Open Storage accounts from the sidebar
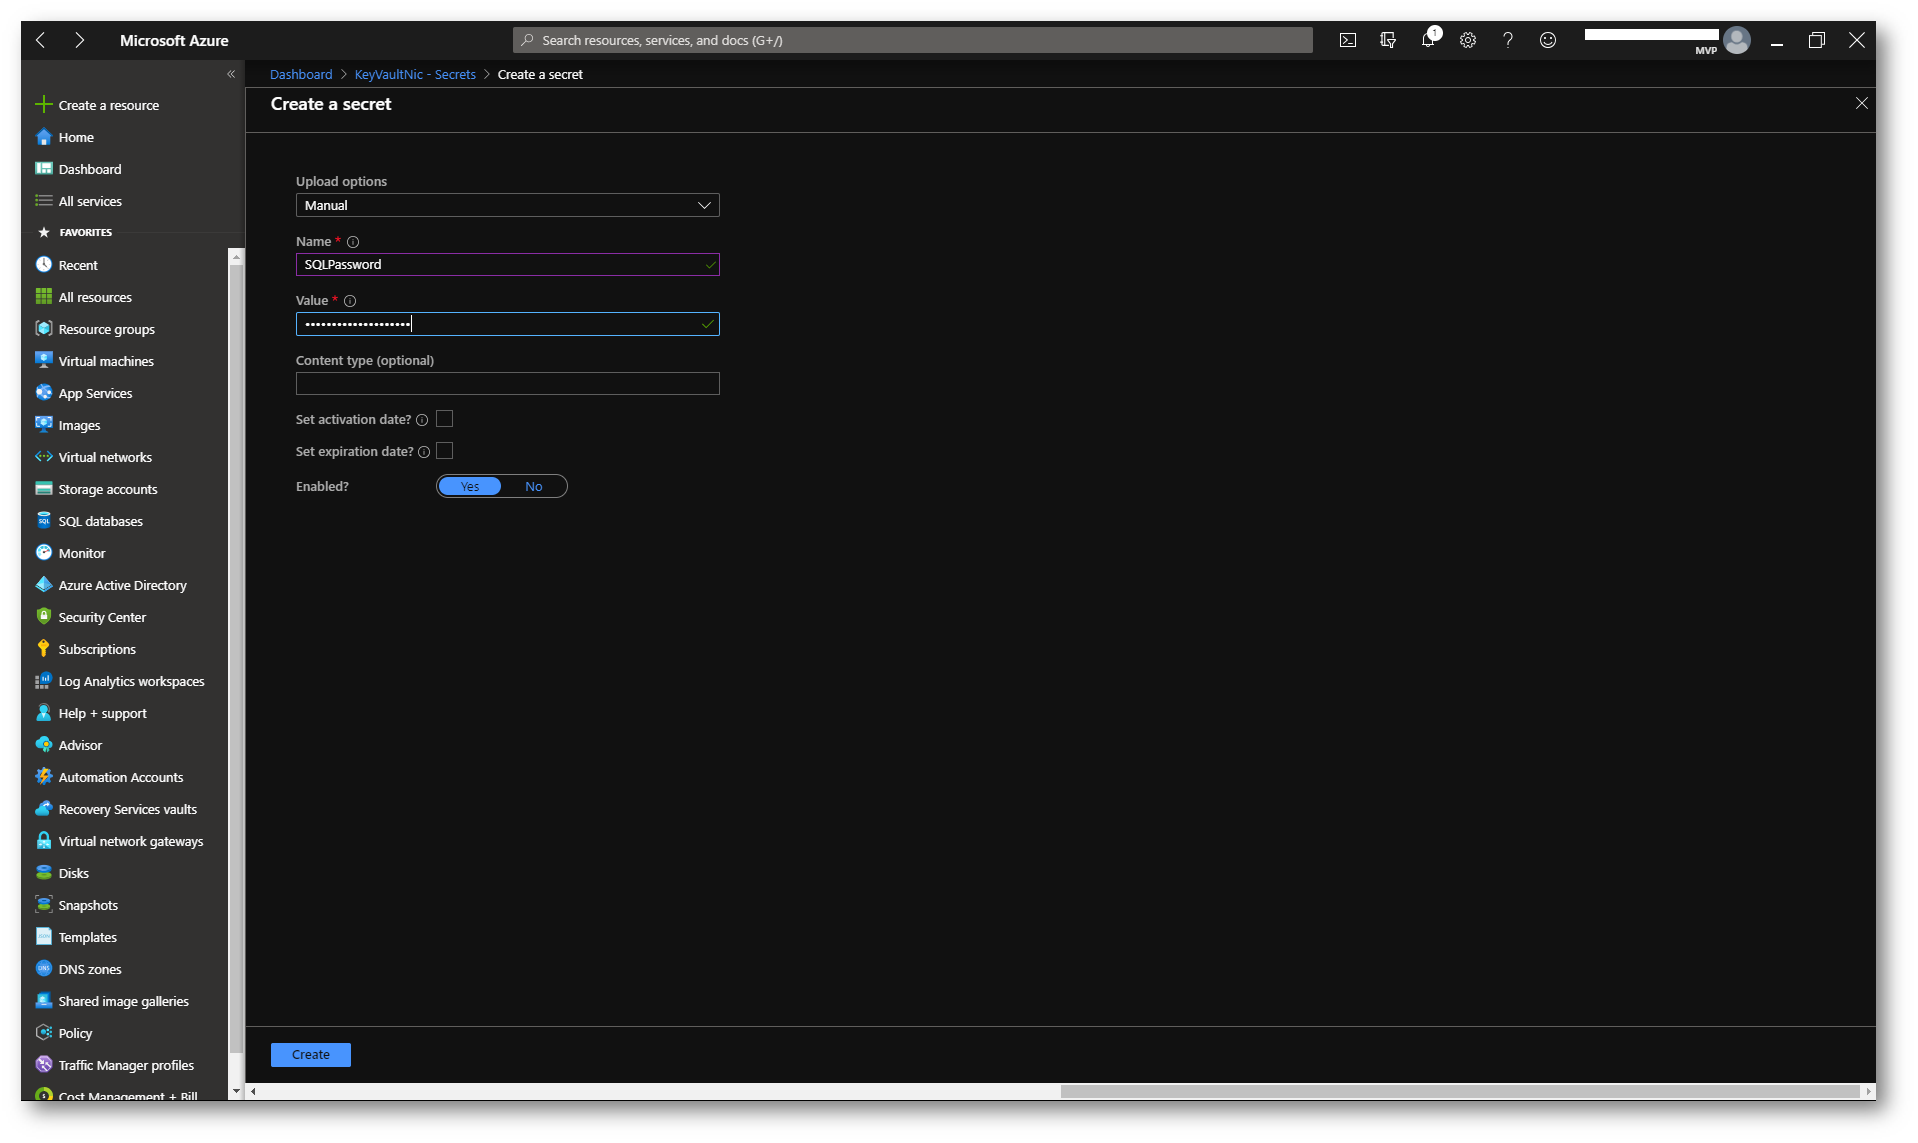 click(108, 489)
